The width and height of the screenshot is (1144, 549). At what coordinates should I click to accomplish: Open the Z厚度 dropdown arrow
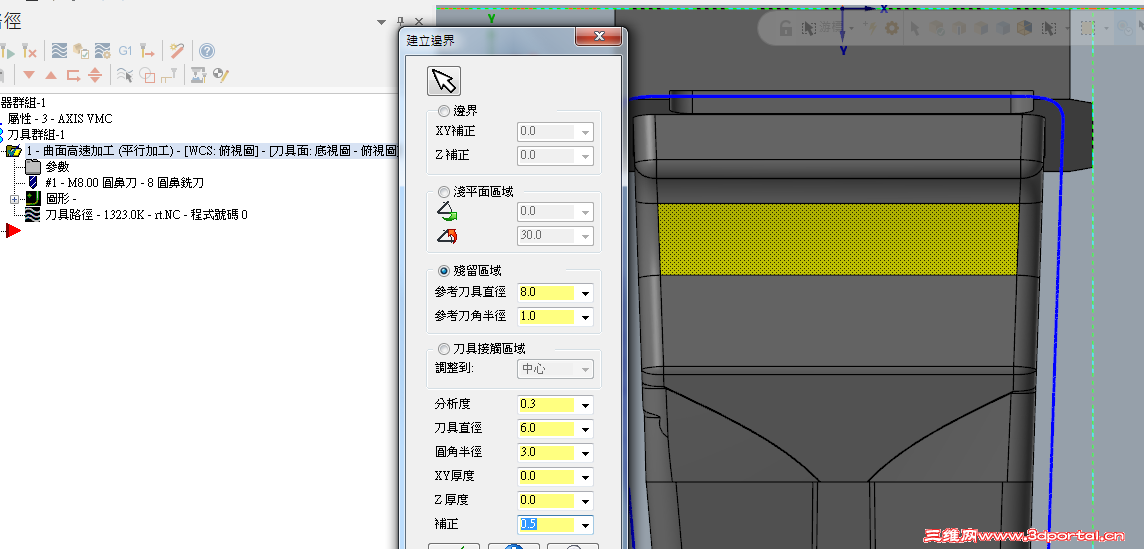(585, 502)
